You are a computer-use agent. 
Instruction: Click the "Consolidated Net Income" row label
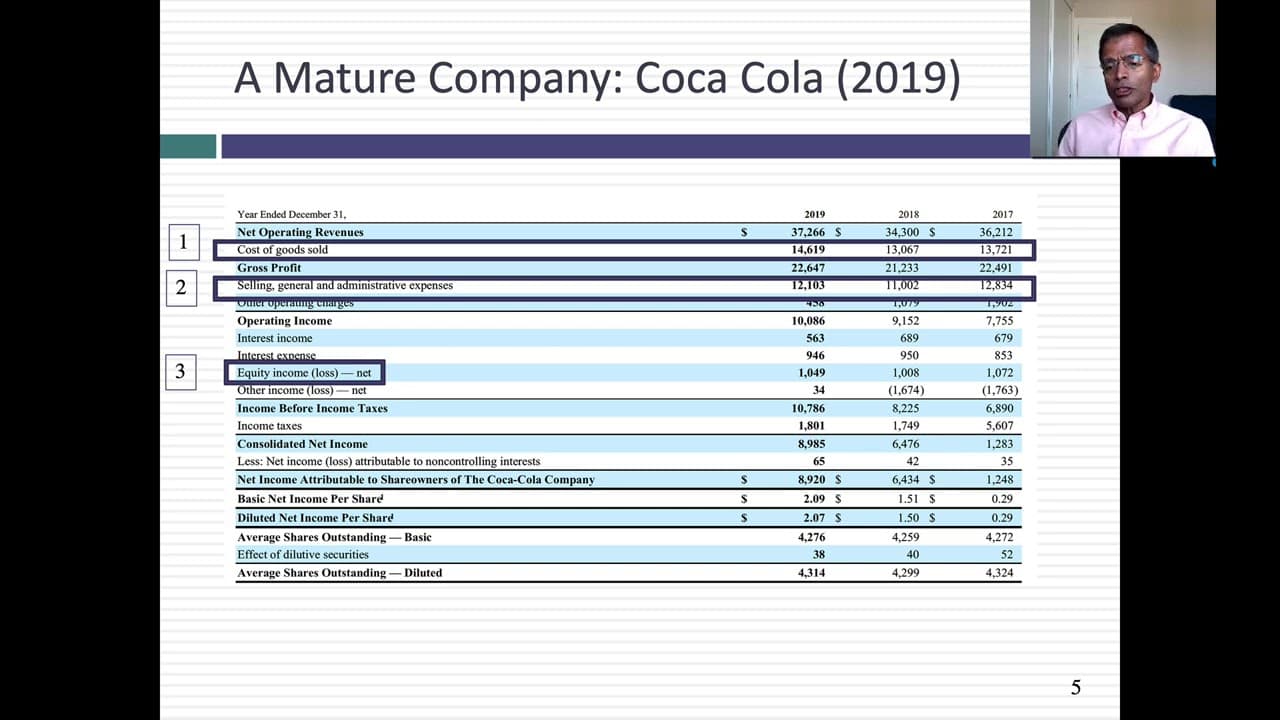pos(302,444)
